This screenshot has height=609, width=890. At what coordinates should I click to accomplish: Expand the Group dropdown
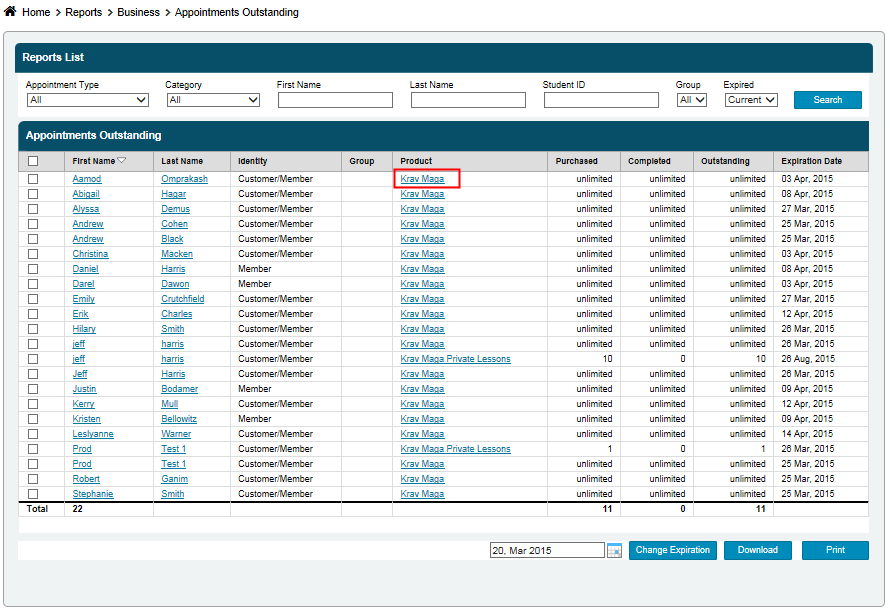(x=692, y=100)
